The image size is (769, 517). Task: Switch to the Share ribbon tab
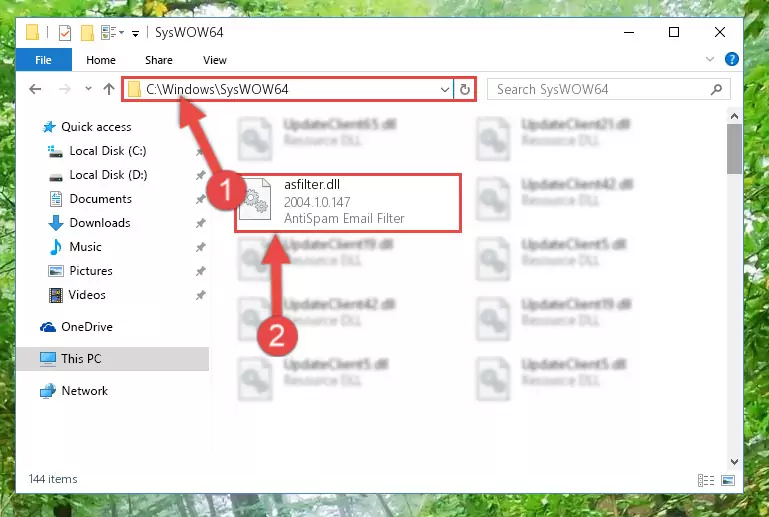point(158,60)
